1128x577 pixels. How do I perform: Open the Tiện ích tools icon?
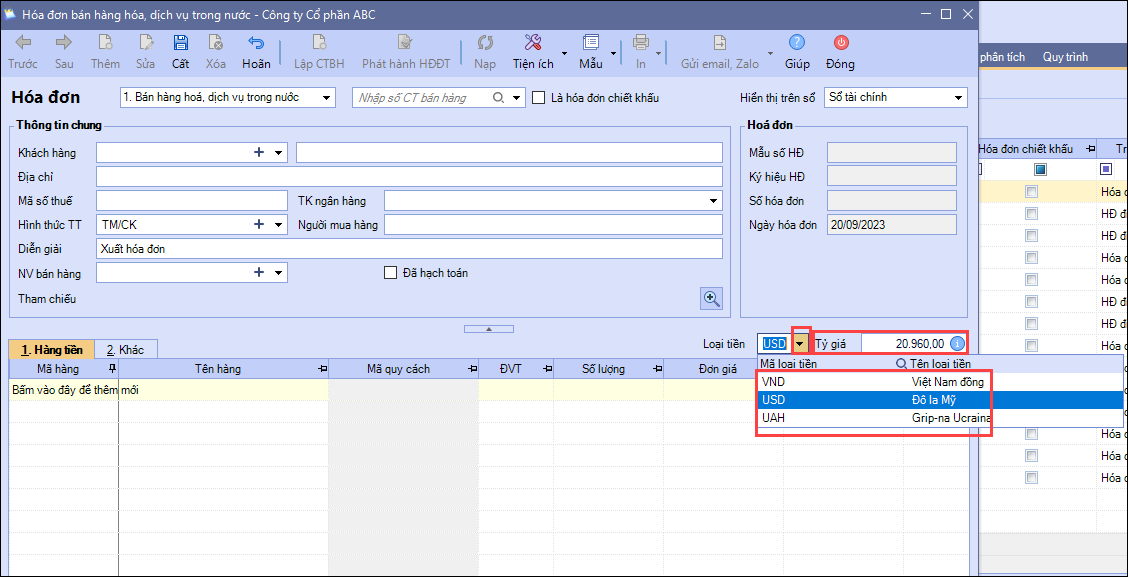click(x=533, y=43)
